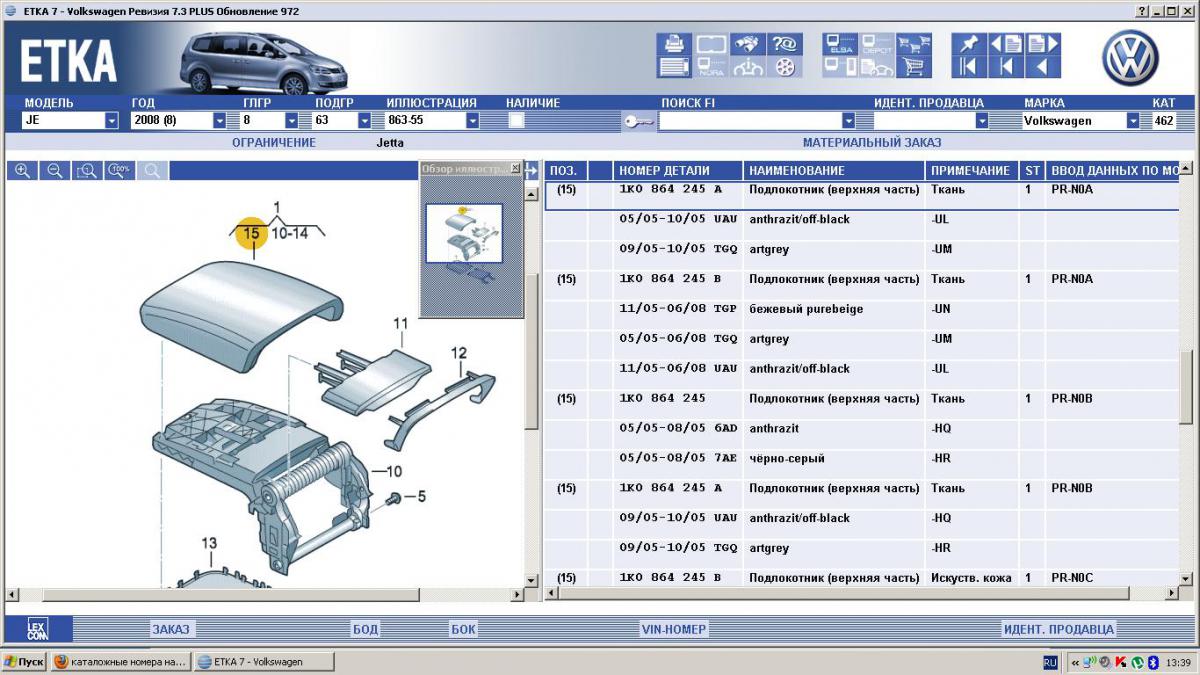The image size is (1200, 675).
Task: Click the НОМЕР ДЕТАЛИ column header
Action: coord(678,171)
